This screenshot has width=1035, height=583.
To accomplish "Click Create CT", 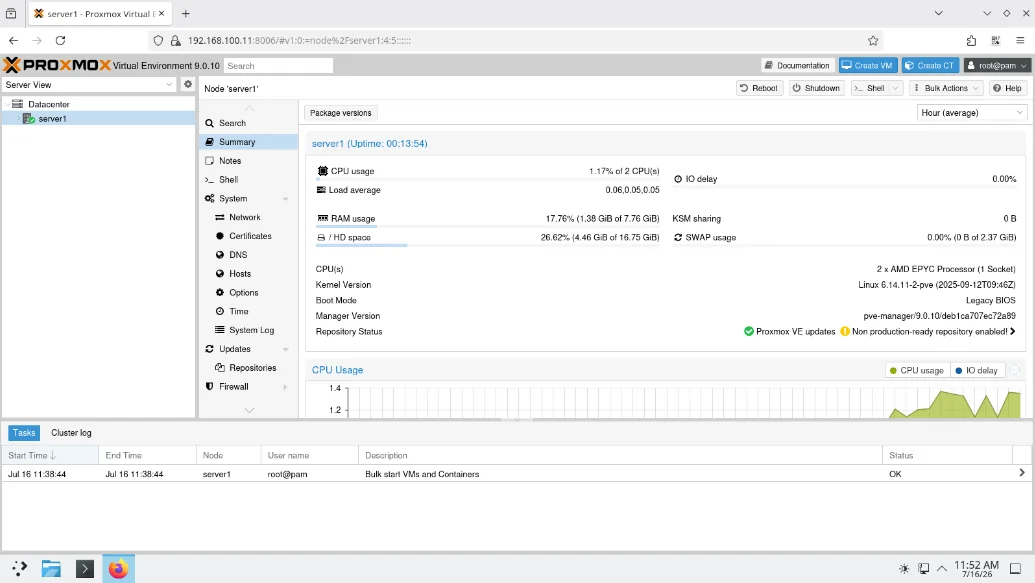I will (930, 65).
